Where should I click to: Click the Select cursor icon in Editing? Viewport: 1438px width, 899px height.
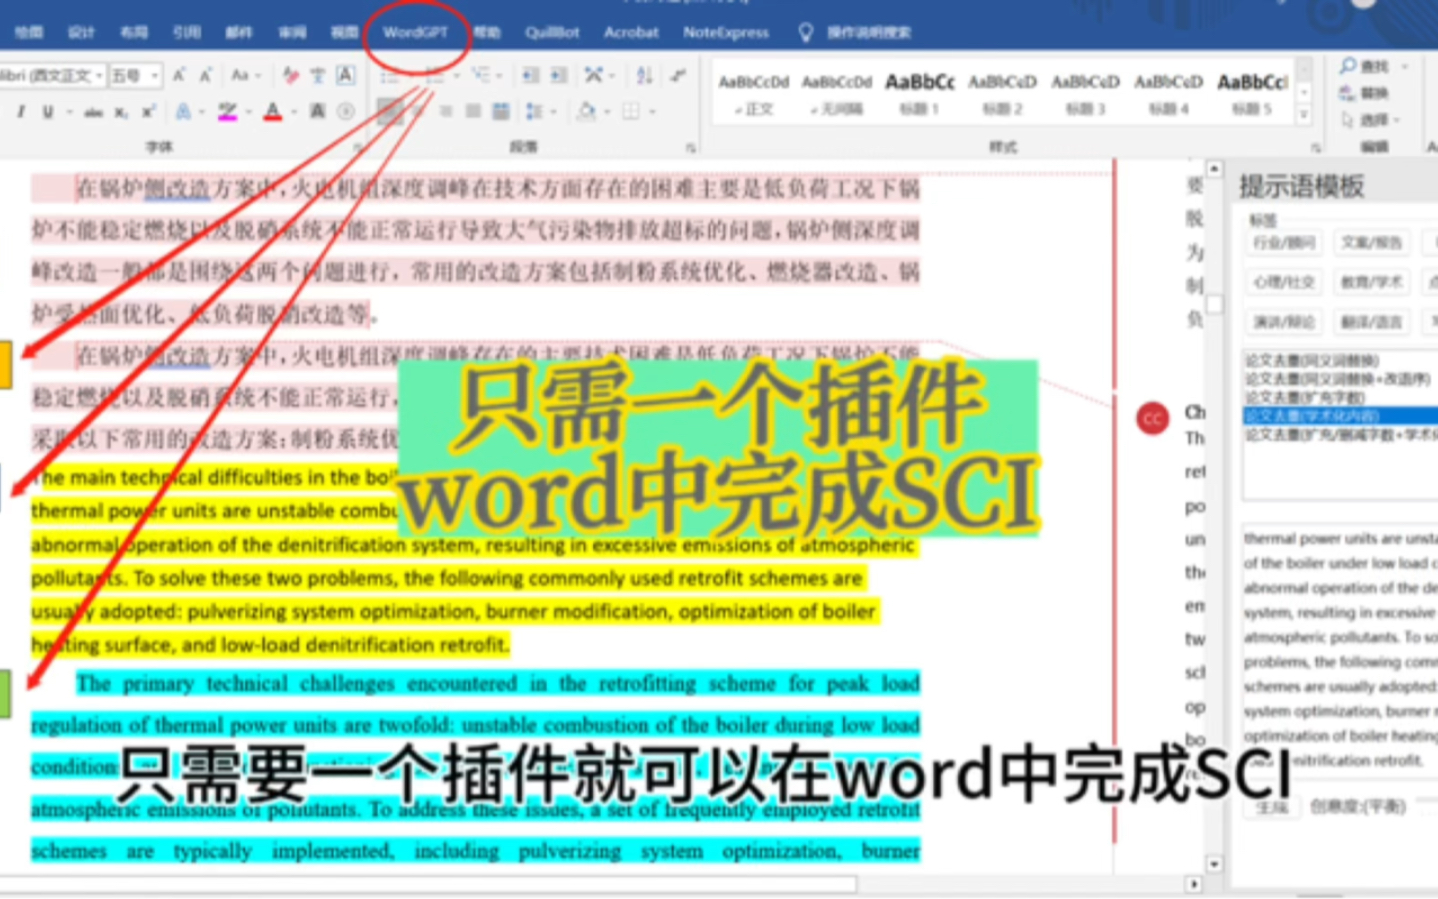1349,119
